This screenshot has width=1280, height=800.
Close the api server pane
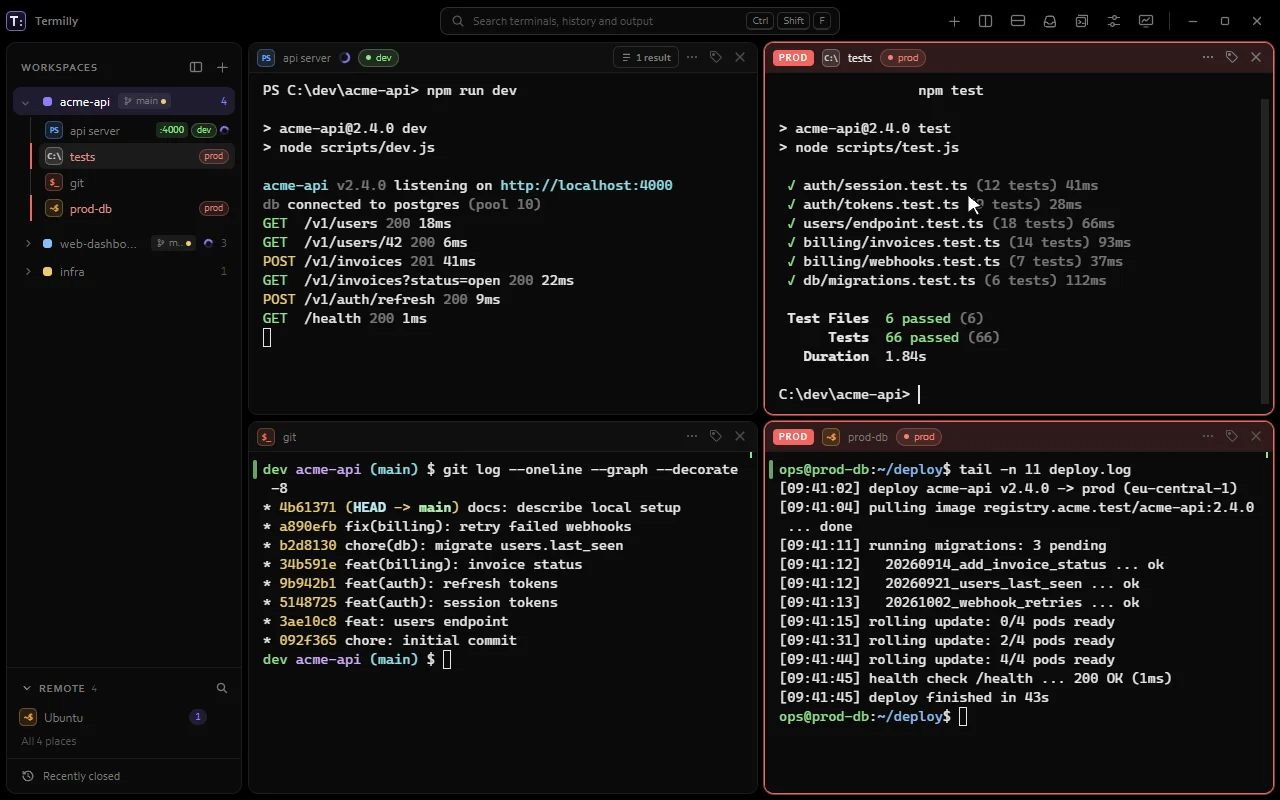(740, 57)
